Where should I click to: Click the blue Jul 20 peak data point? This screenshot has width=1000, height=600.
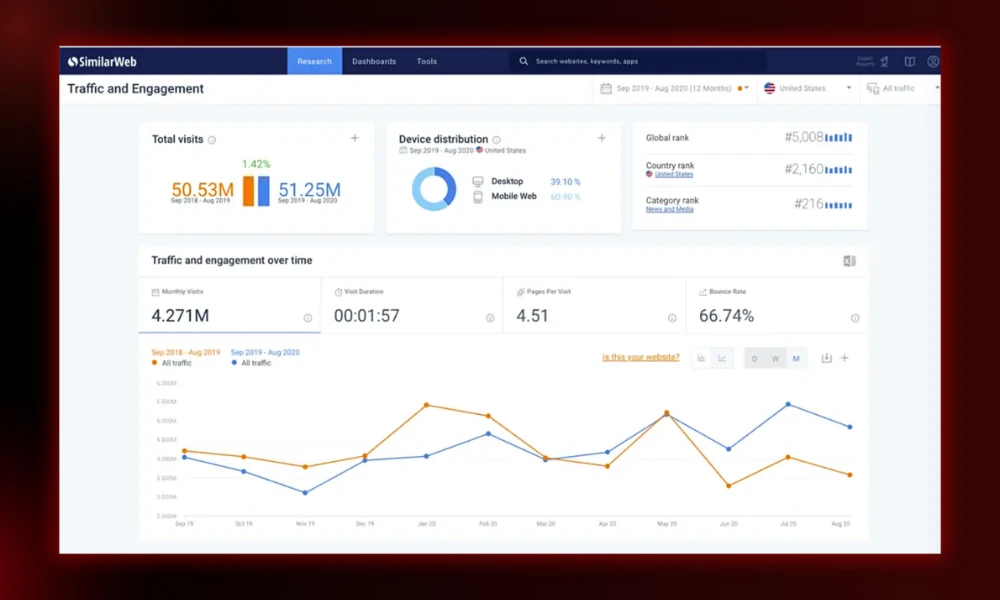788,404
